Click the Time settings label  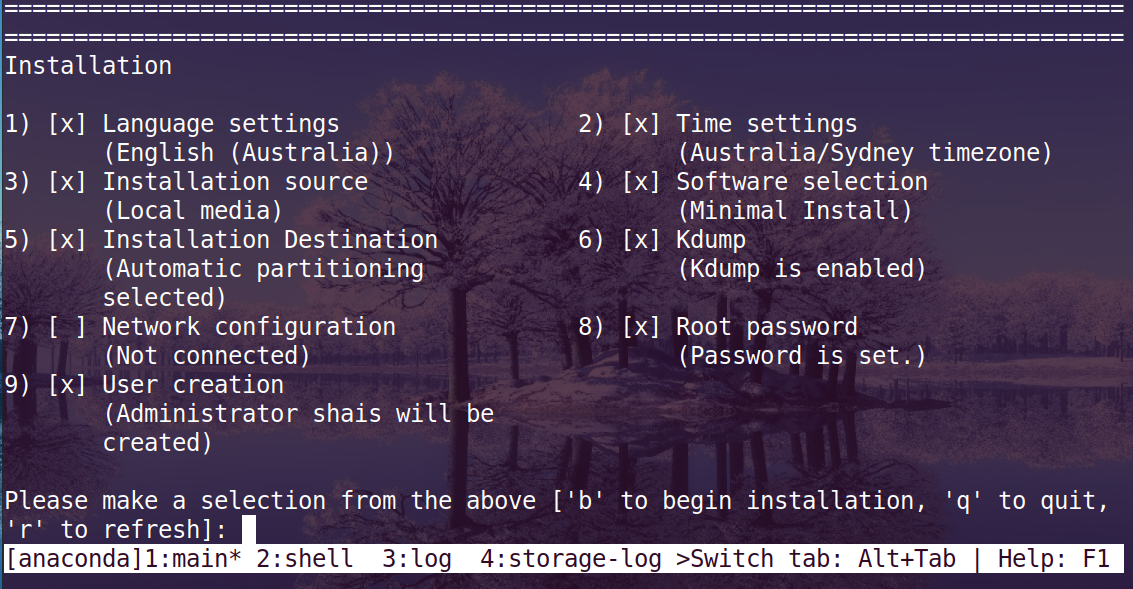coord(767,124)
